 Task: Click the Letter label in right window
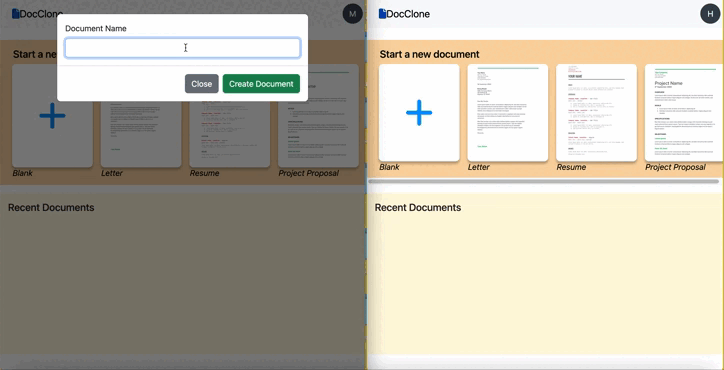[478, 167]
